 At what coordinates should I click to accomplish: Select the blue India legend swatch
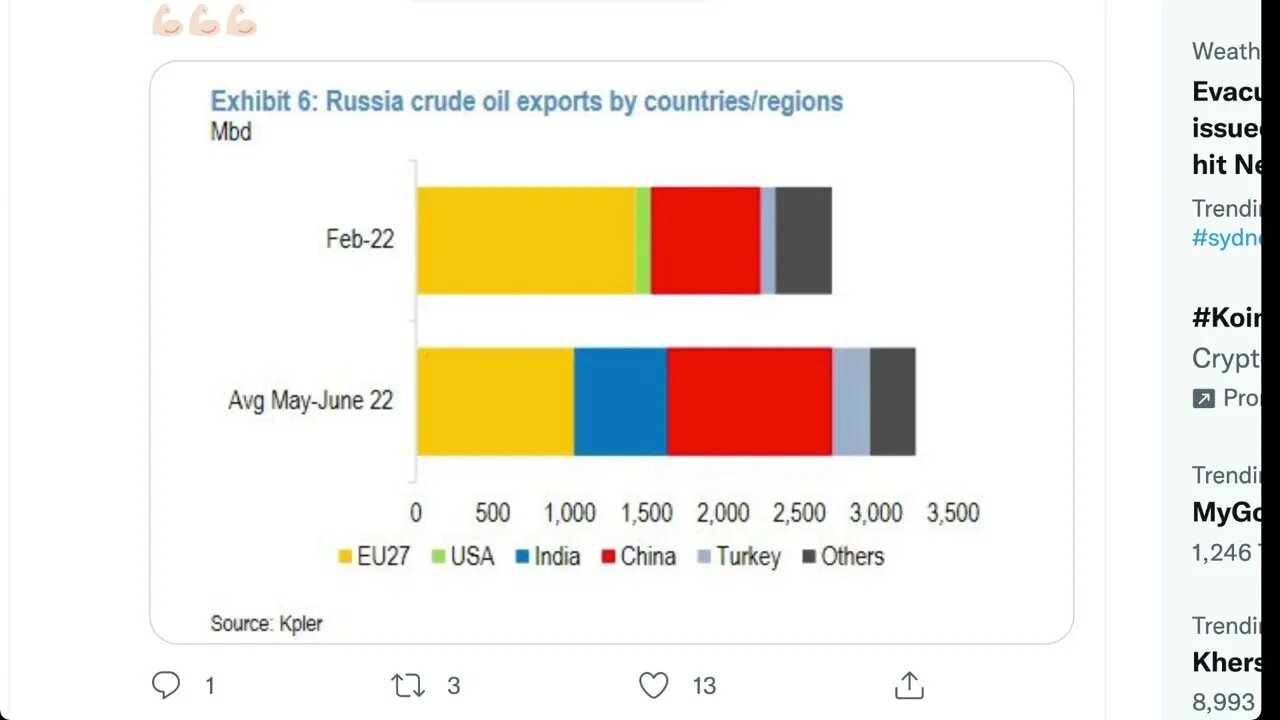coord(522,557)
